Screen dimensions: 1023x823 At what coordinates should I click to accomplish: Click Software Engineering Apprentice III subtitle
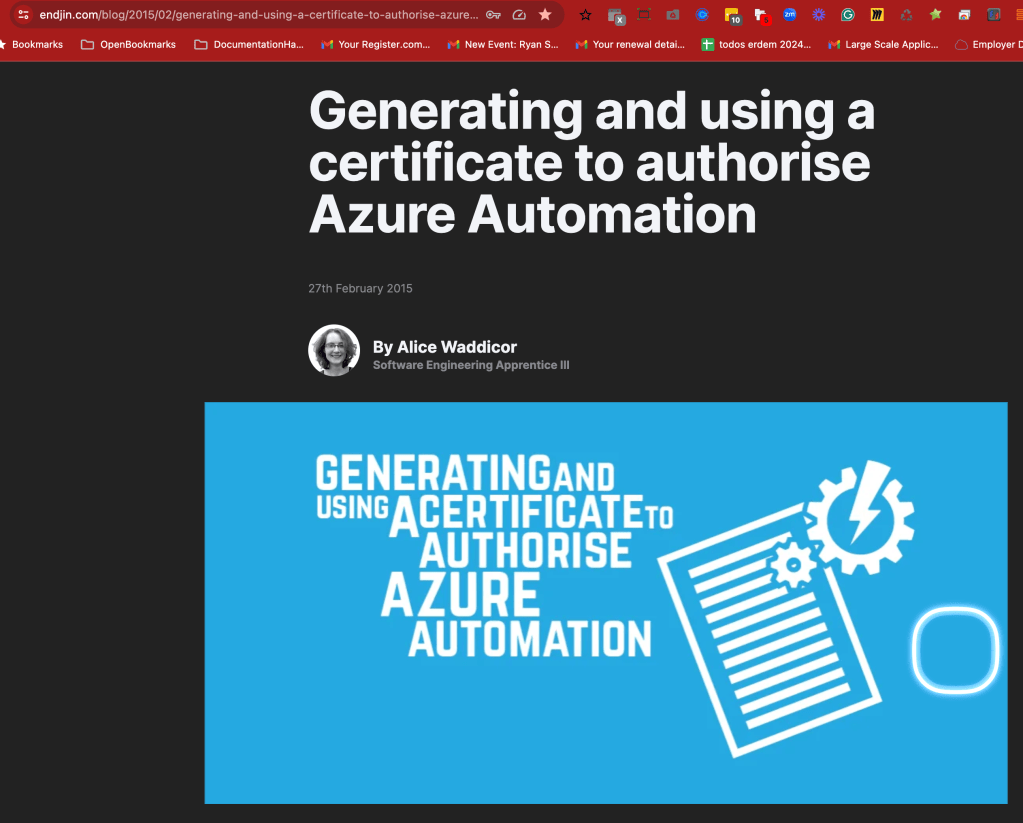pos(471,365)
